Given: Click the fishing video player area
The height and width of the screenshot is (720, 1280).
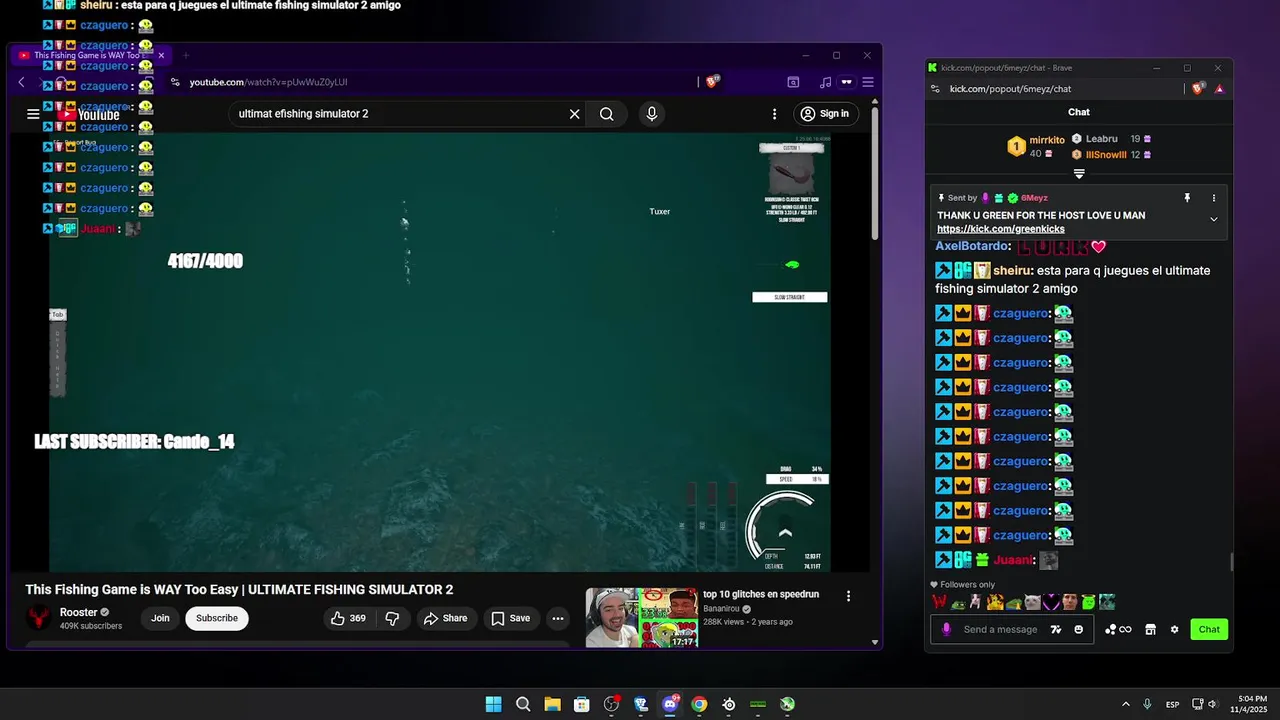Looking at the screenshot, I should [x=440, y=352].
